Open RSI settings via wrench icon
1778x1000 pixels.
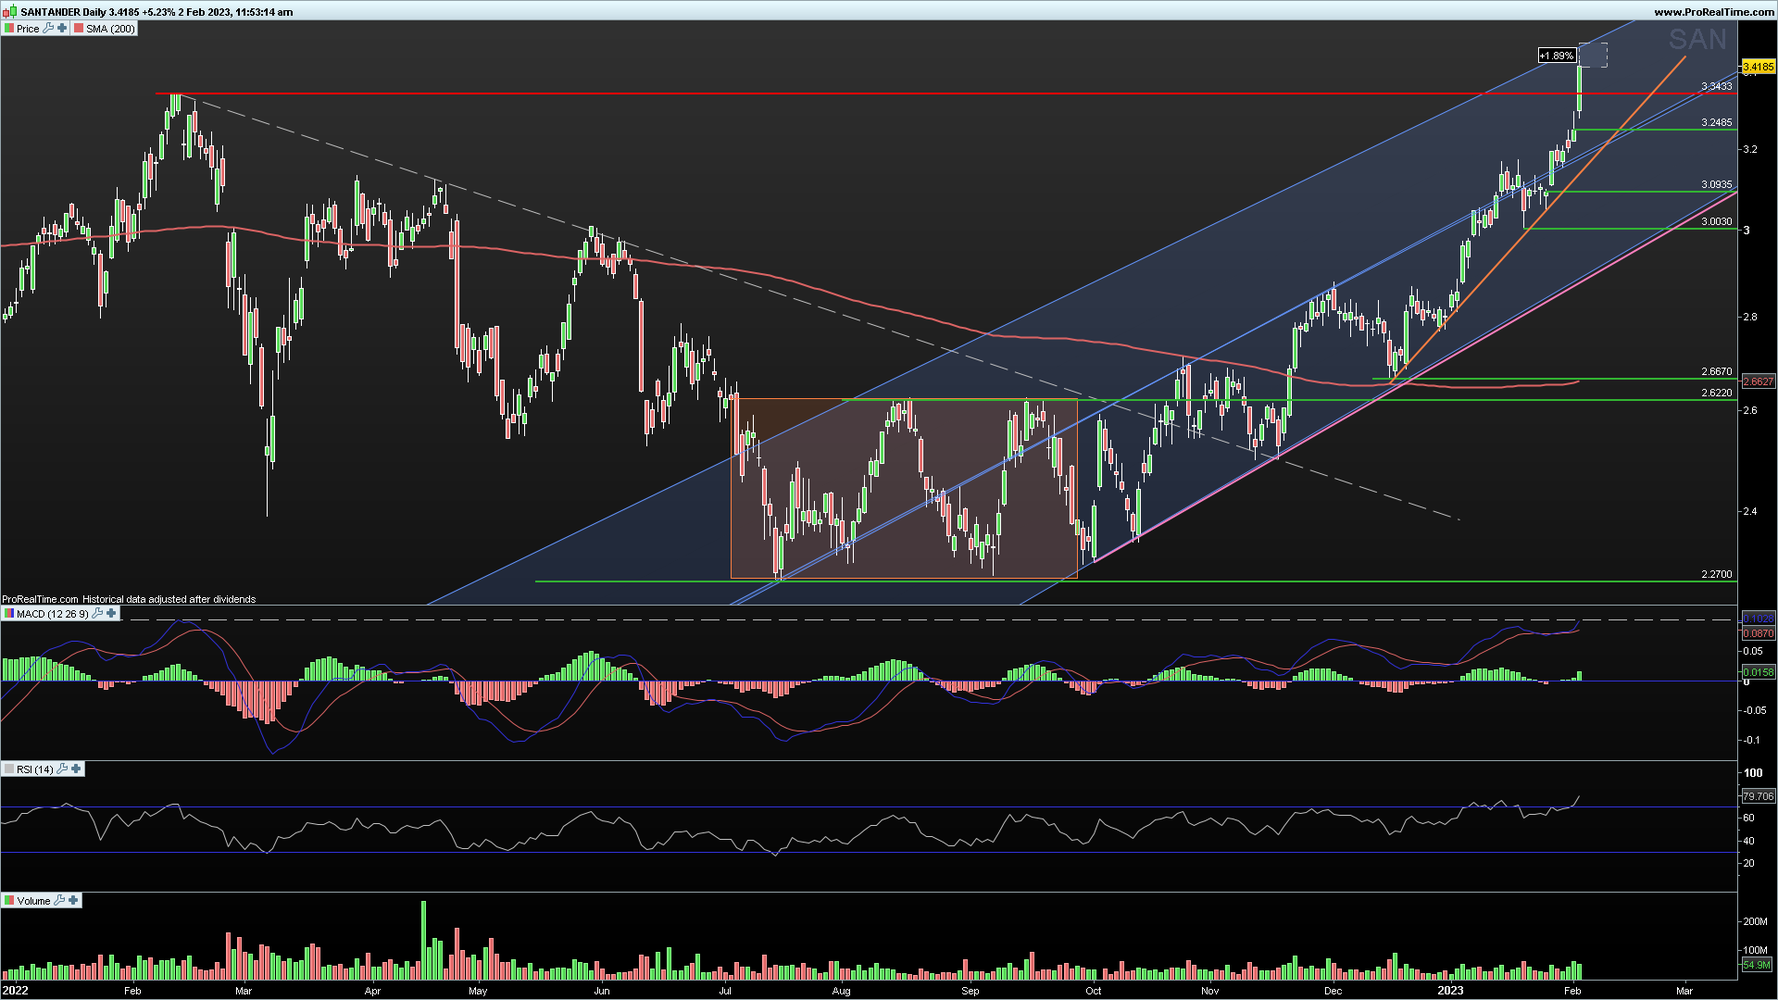tap(62, 769)
